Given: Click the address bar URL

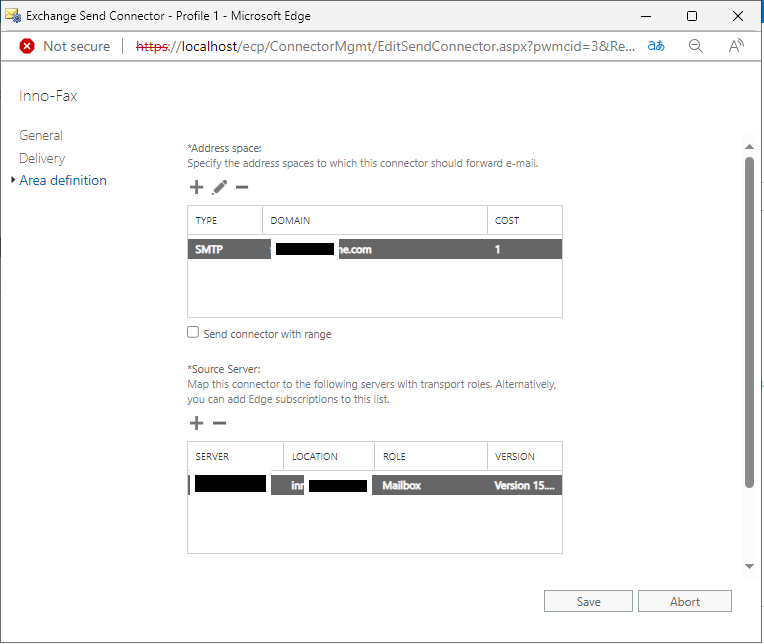Looking at the screenshot, I should pos(385,46).
